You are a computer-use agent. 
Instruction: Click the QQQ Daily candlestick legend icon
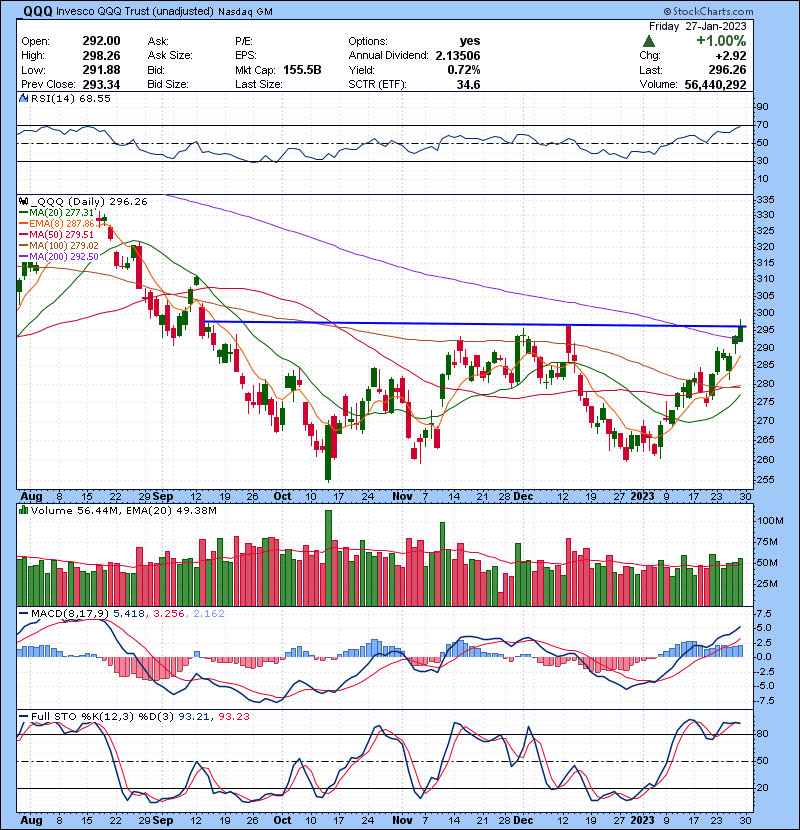click(23, 201)
